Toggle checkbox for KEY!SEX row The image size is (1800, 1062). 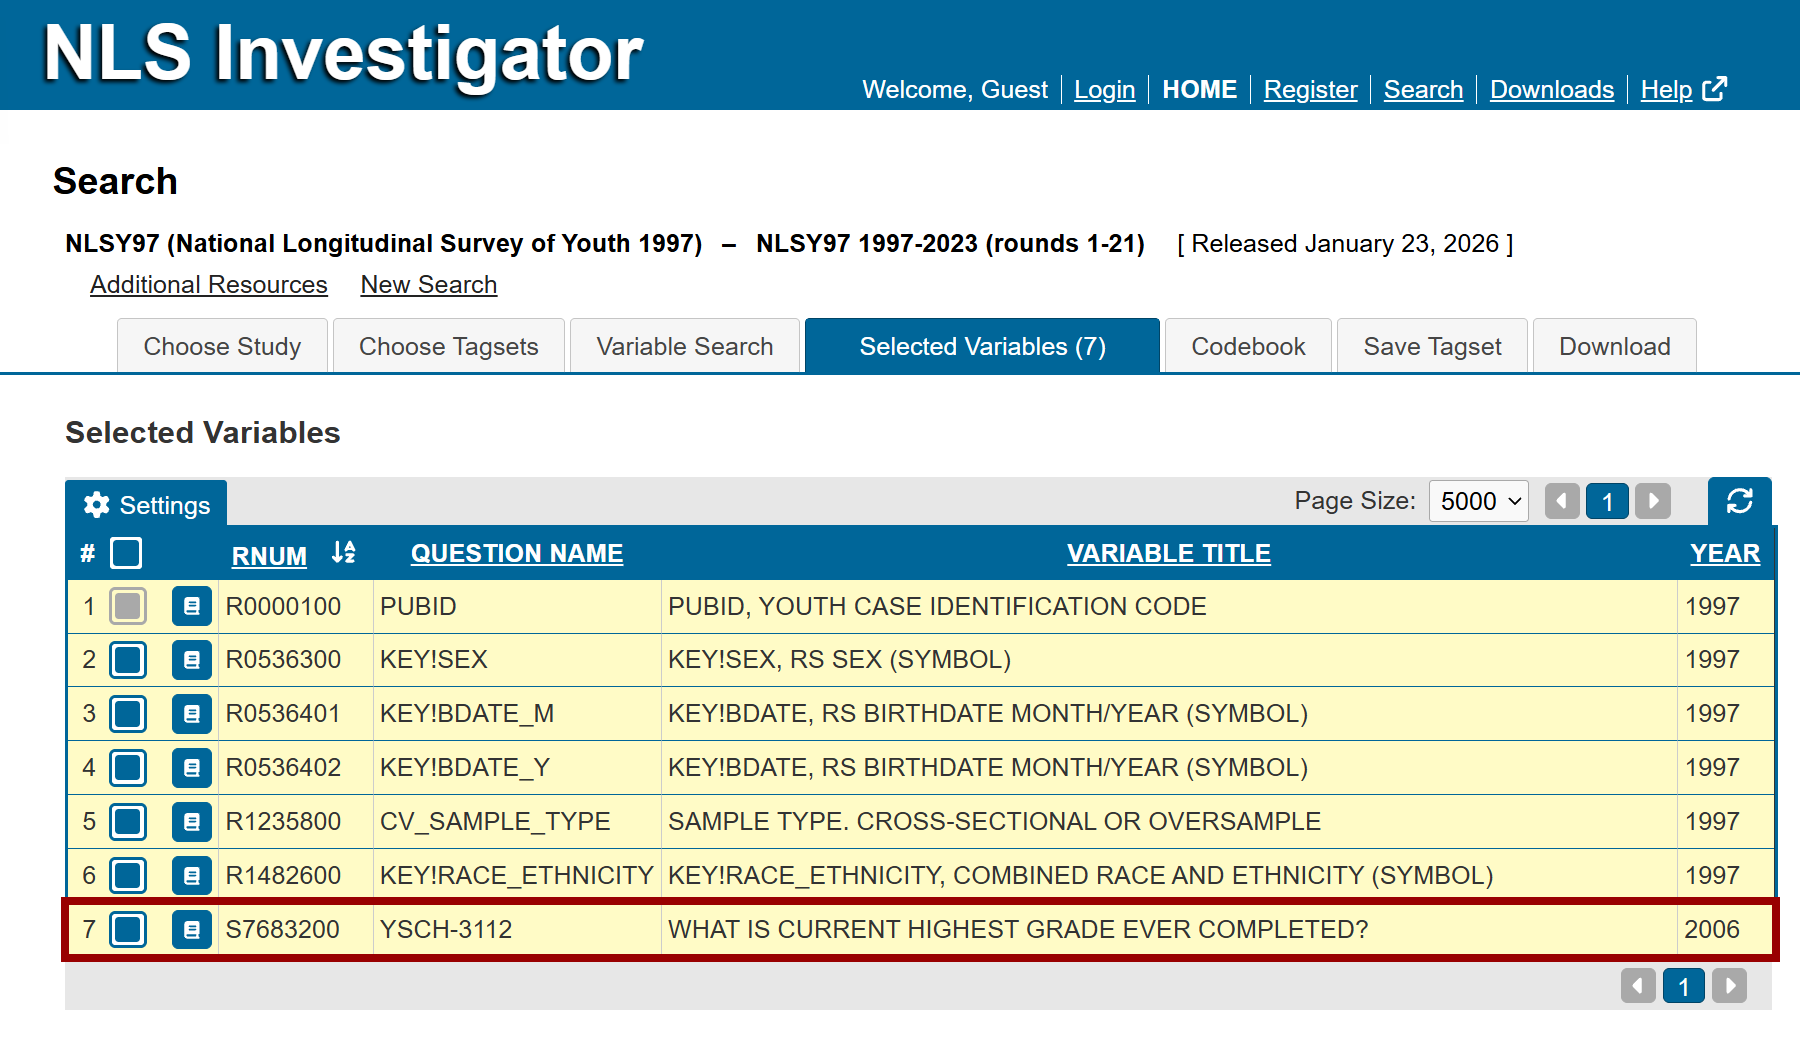click(128, 660)
